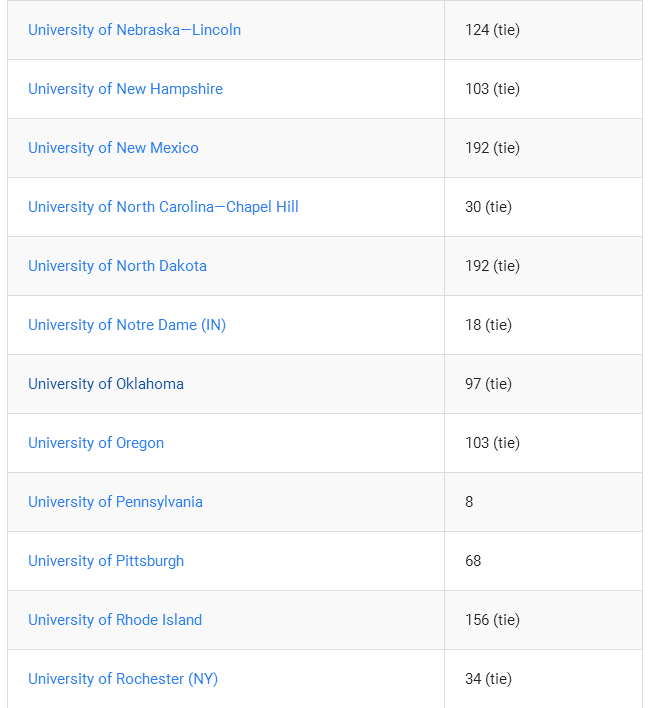Open University of Rhode Island page
The width and height of the screenshot is (648, 708).
[x=115, y=620]
